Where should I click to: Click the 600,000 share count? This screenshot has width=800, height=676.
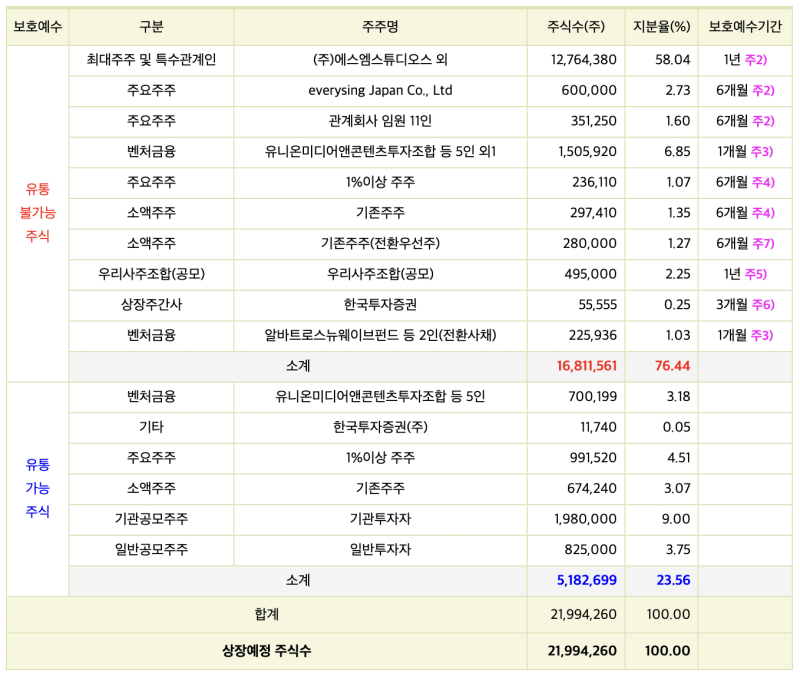point(589,91)
